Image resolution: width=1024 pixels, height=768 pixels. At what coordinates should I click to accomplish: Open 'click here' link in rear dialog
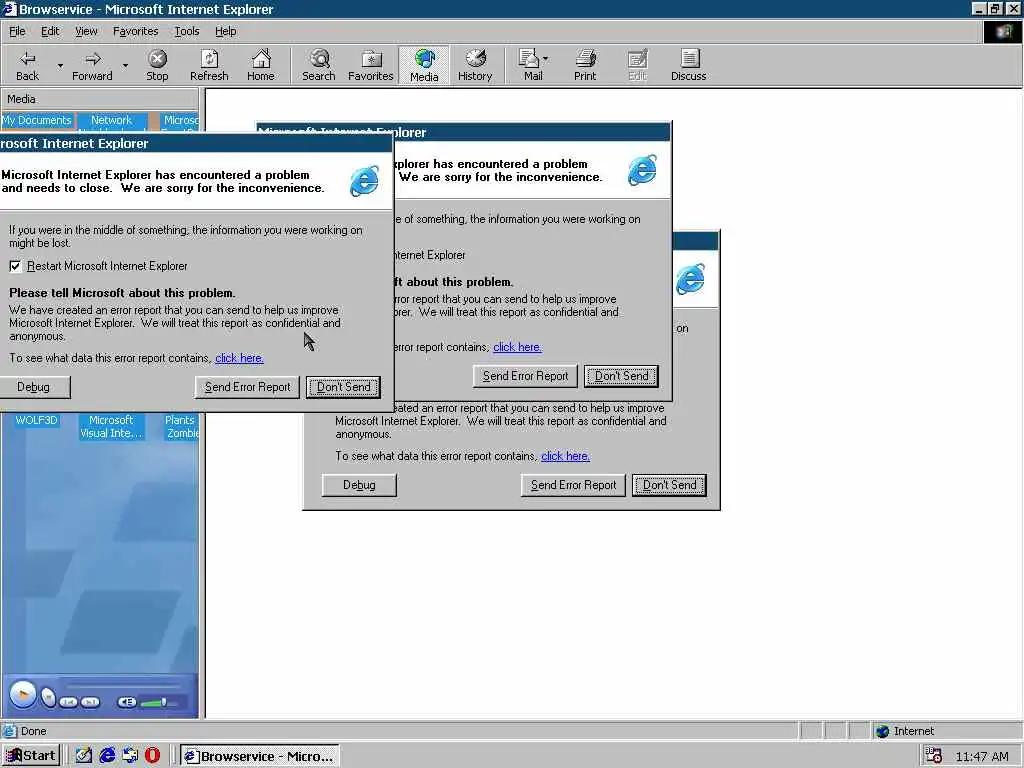click(566, 456)
